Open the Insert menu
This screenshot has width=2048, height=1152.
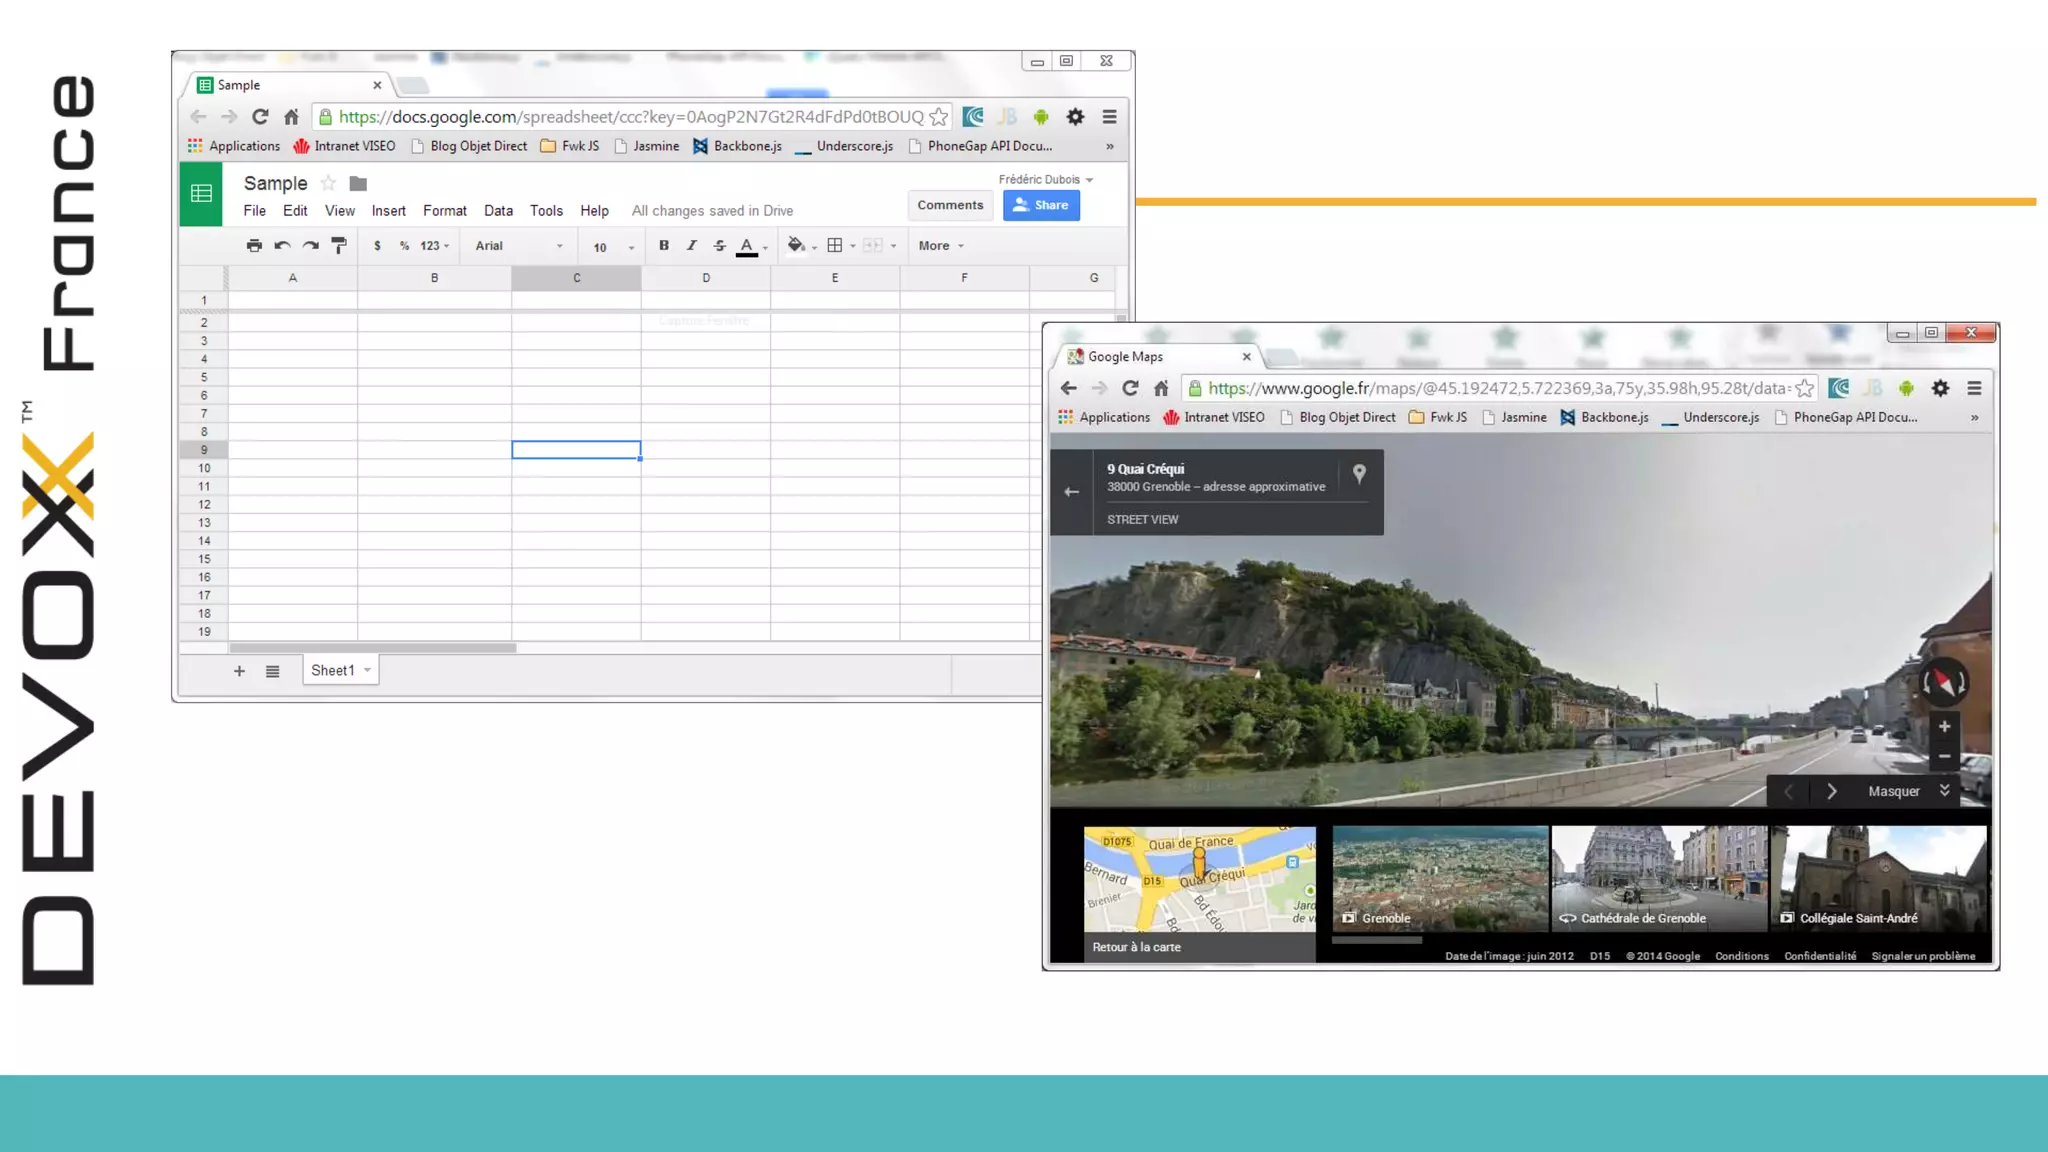[388, 211]
